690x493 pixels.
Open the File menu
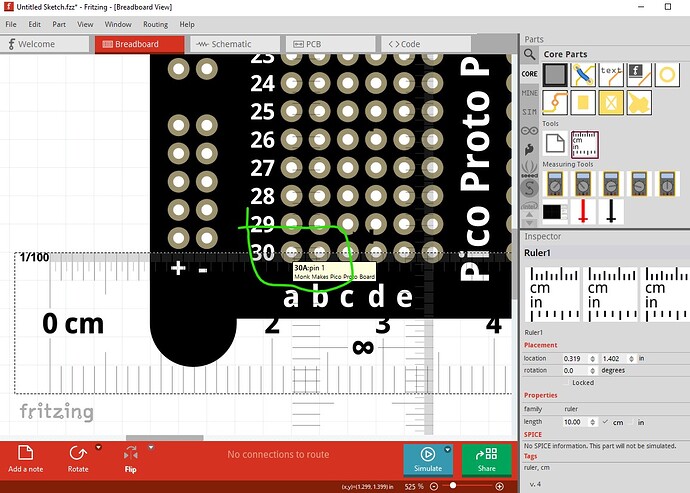coord(11,24)
